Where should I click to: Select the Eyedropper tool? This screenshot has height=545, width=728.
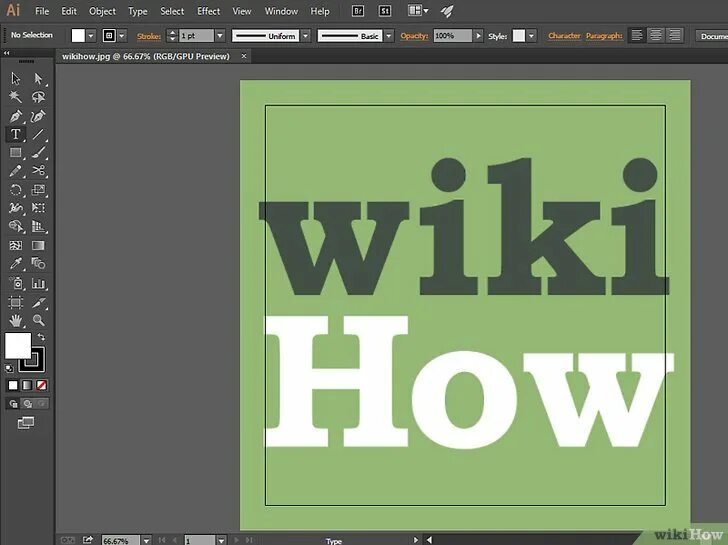point(15,264)
